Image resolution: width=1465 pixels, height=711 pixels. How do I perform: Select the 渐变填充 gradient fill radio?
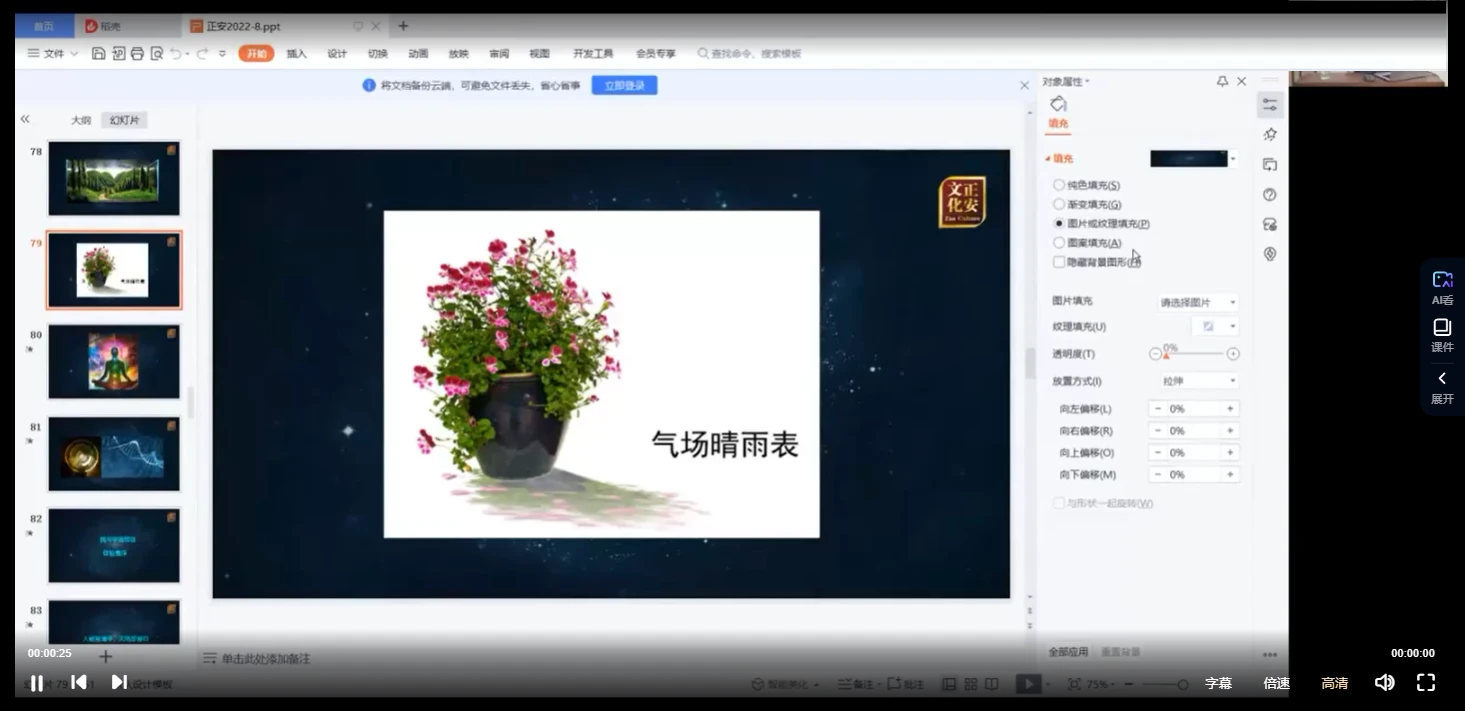tap(1059, 204)
